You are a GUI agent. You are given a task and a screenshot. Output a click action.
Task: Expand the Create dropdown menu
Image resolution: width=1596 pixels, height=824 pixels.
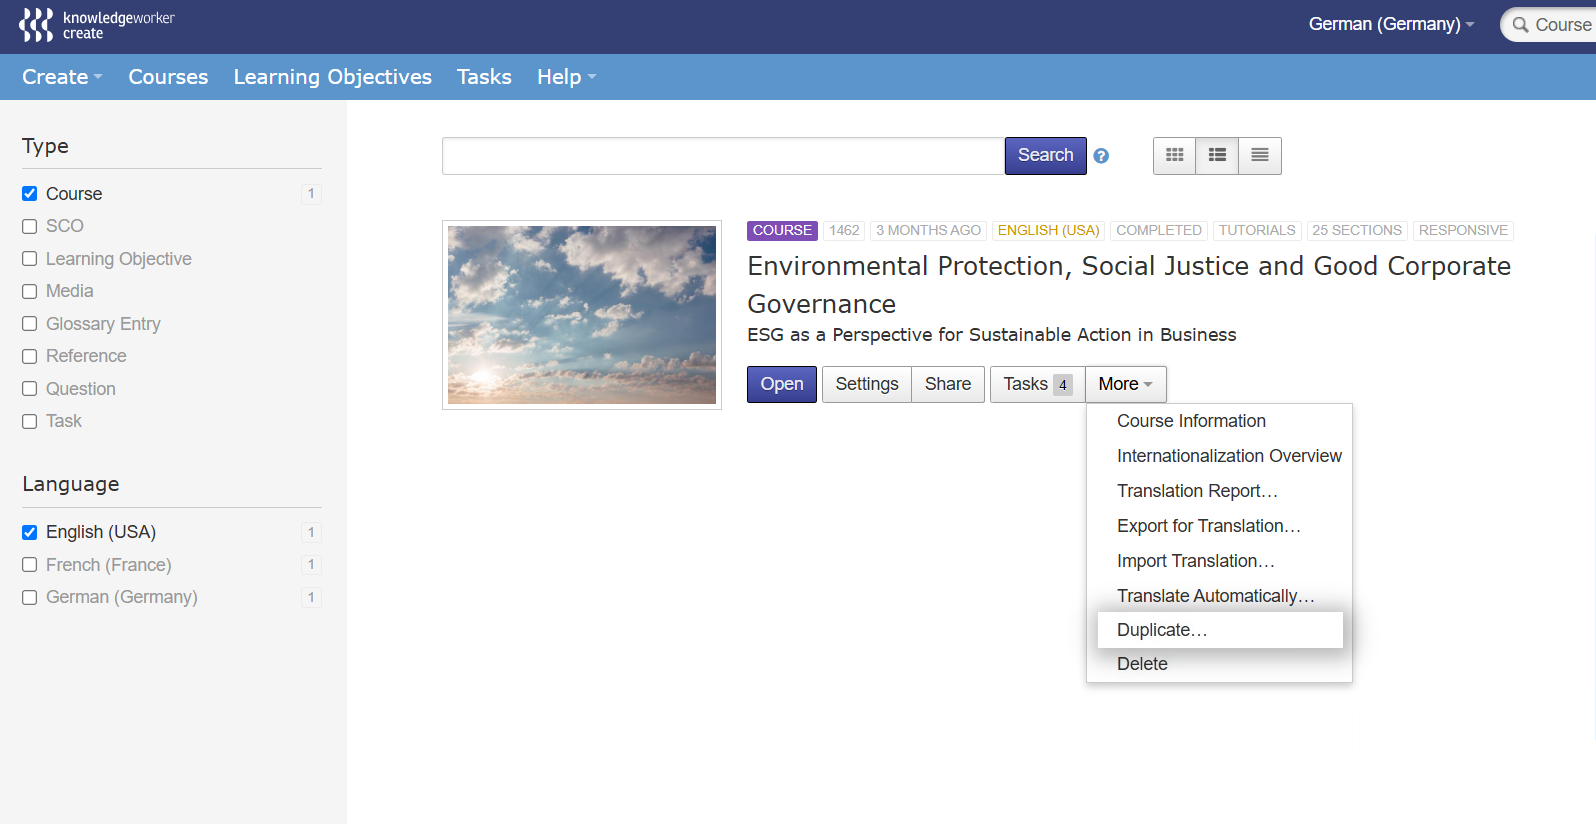[x=62, y=77]
